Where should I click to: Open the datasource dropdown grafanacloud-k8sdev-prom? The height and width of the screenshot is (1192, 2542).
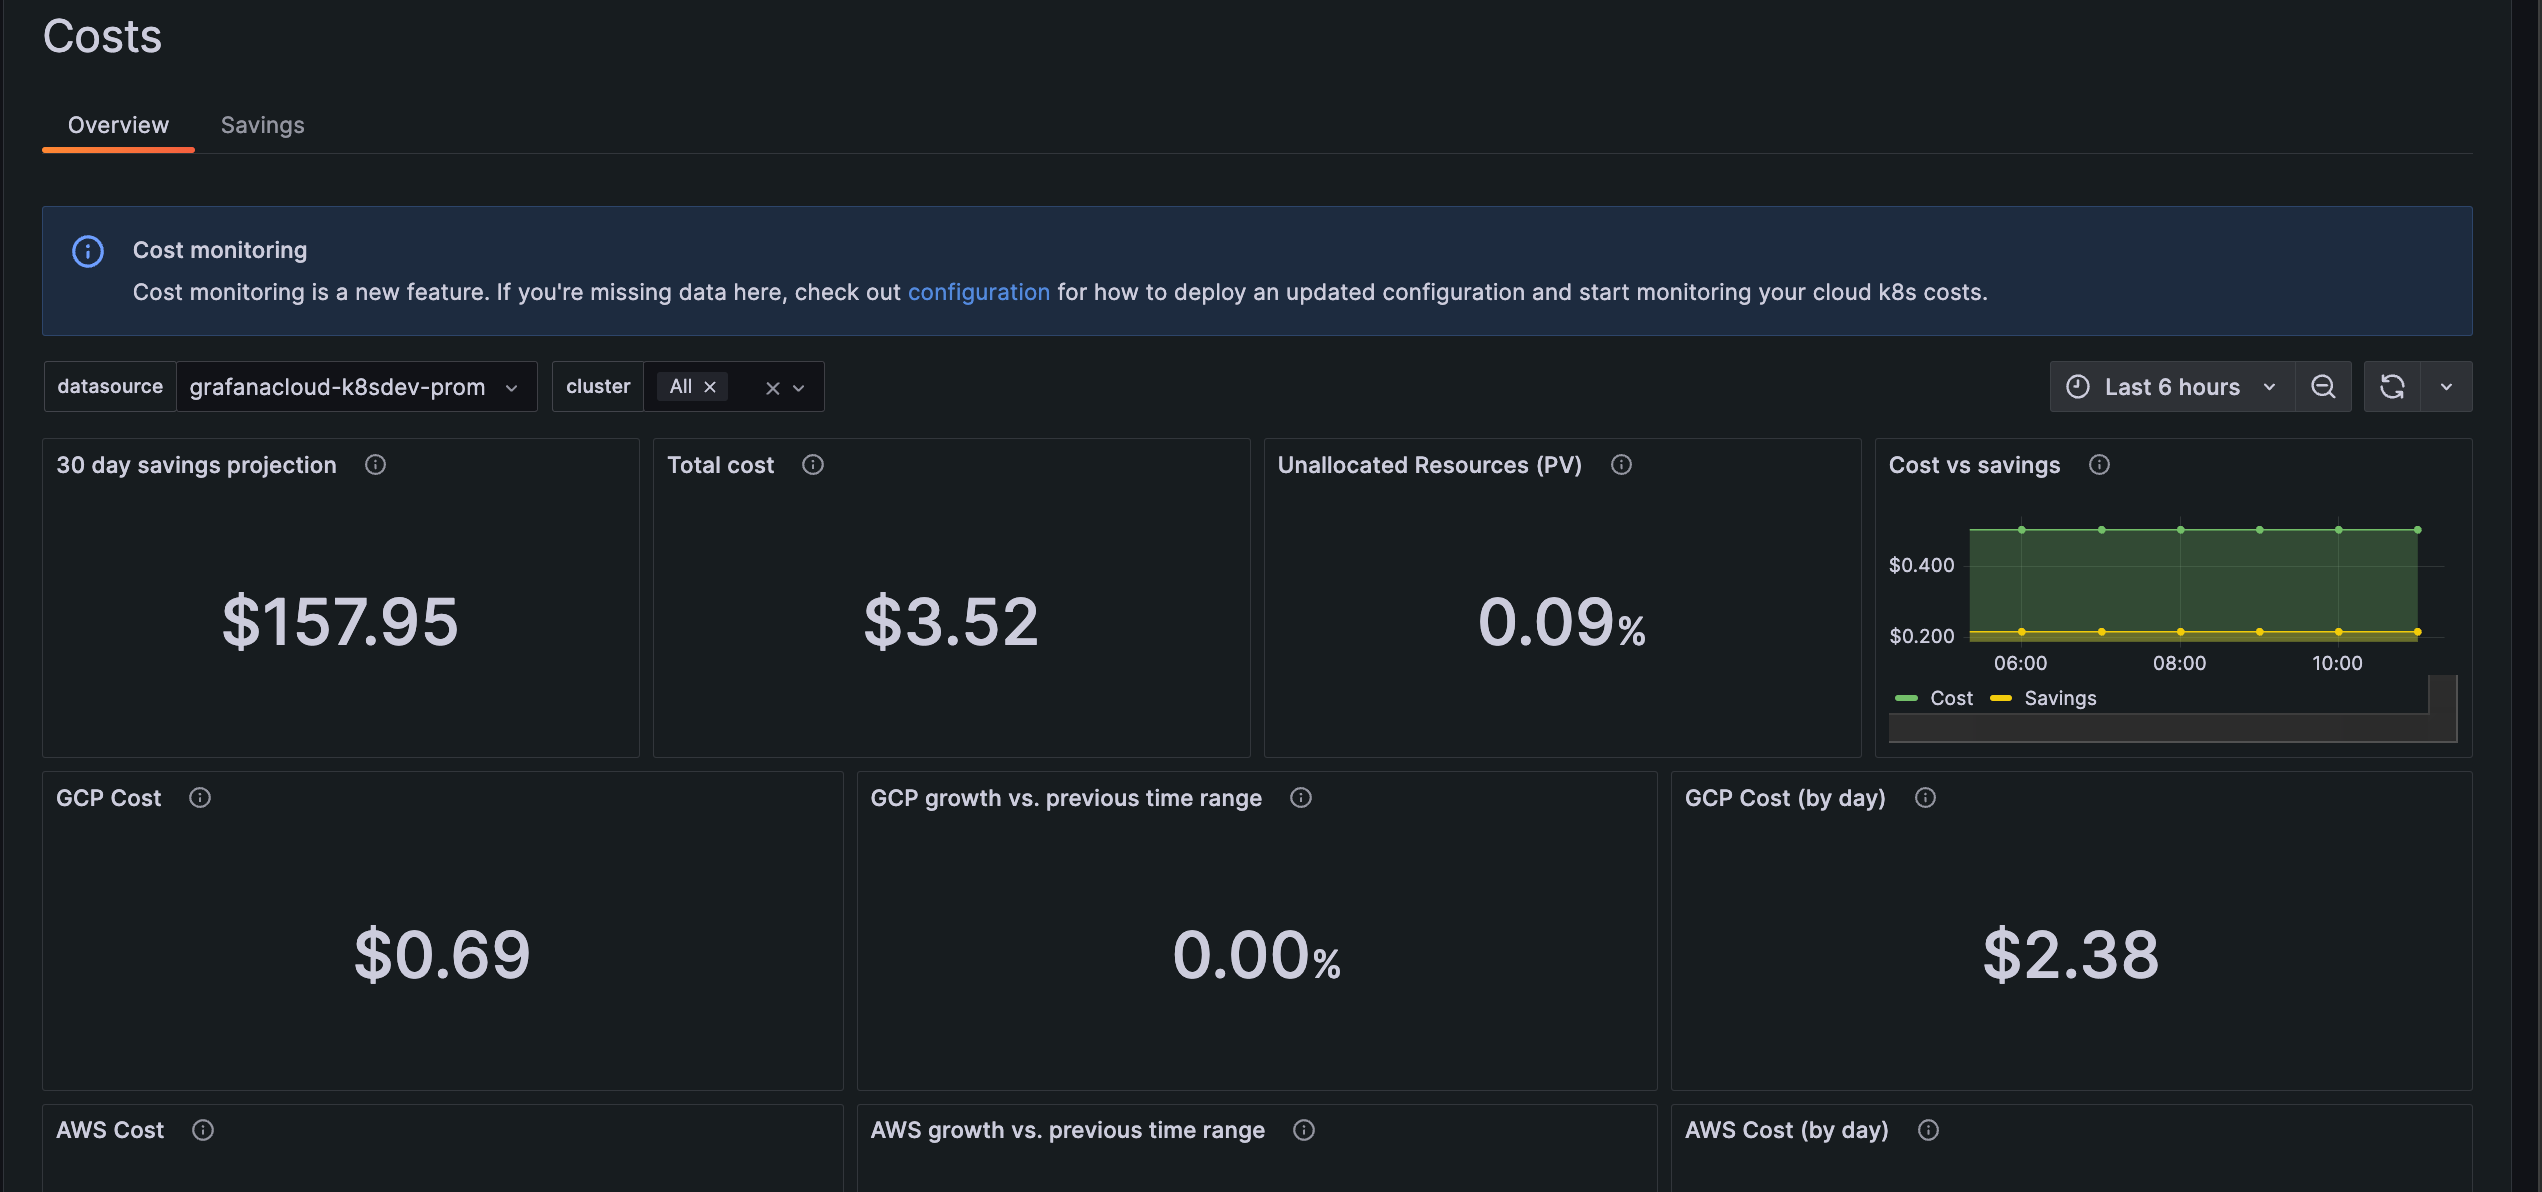[356, 387]
